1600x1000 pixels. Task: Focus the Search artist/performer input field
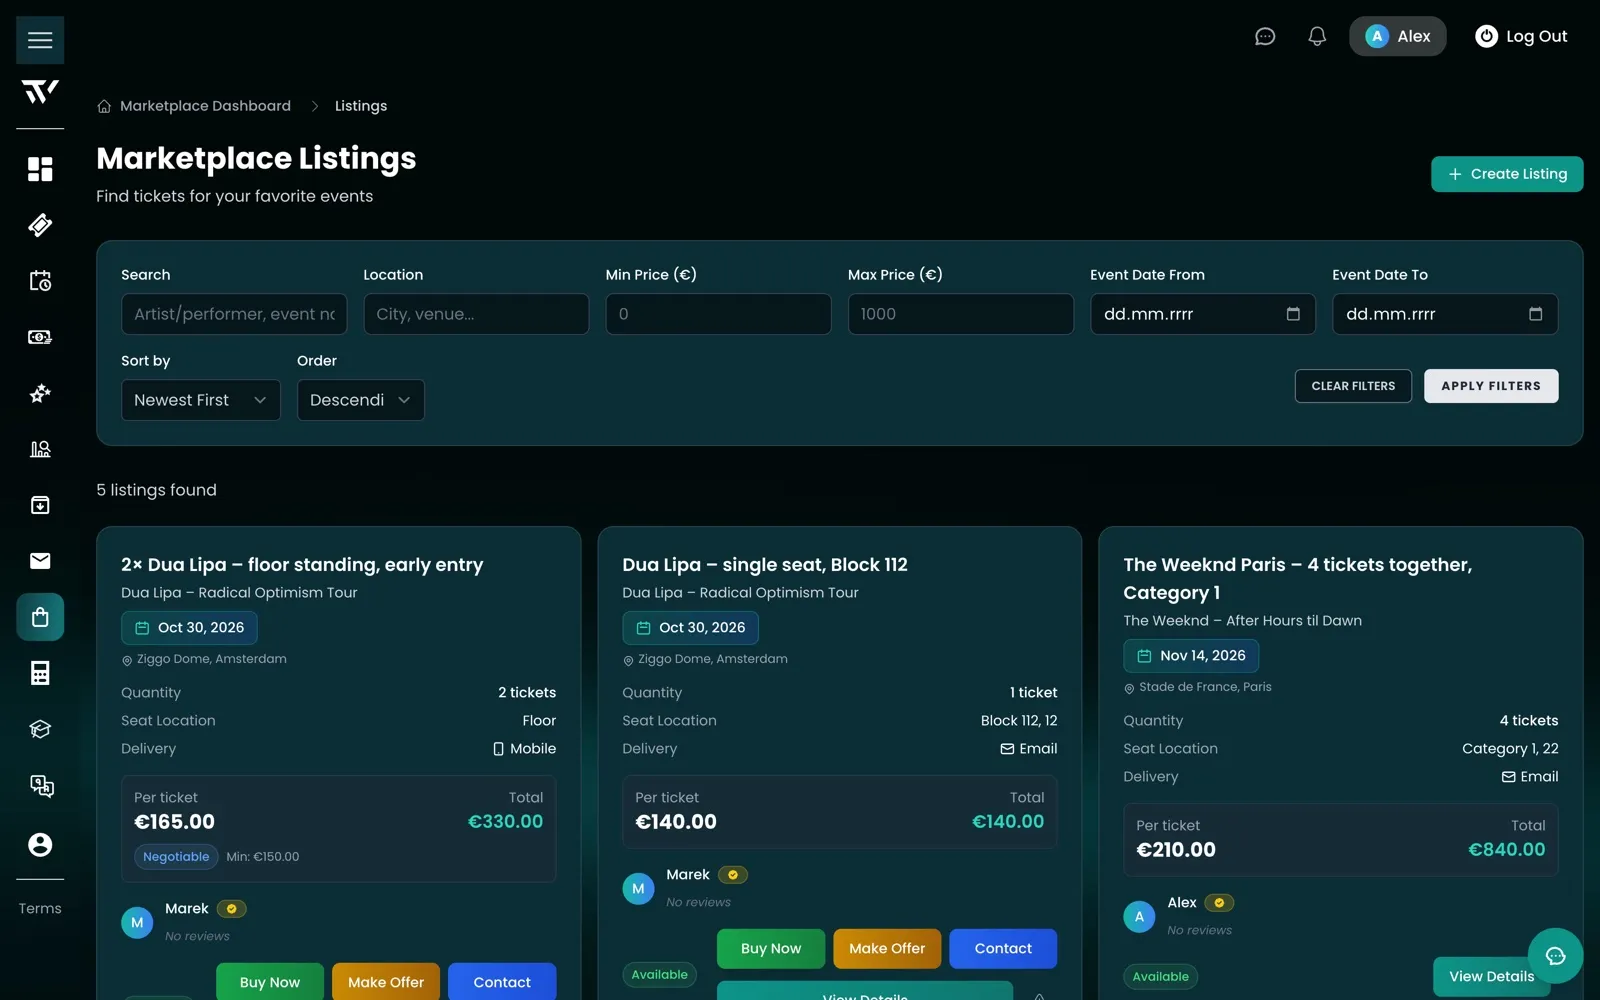coord(234,314)
